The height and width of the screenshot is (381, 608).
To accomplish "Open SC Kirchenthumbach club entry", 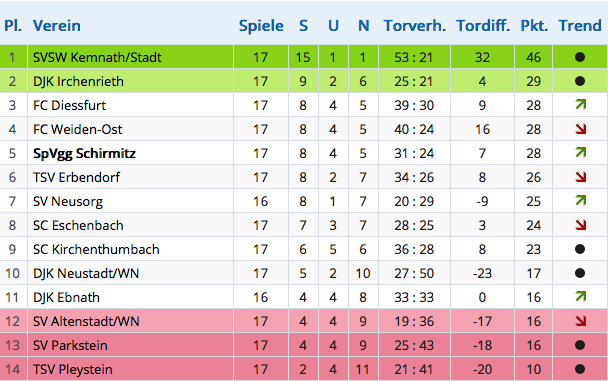I will (x=96, y=249).
